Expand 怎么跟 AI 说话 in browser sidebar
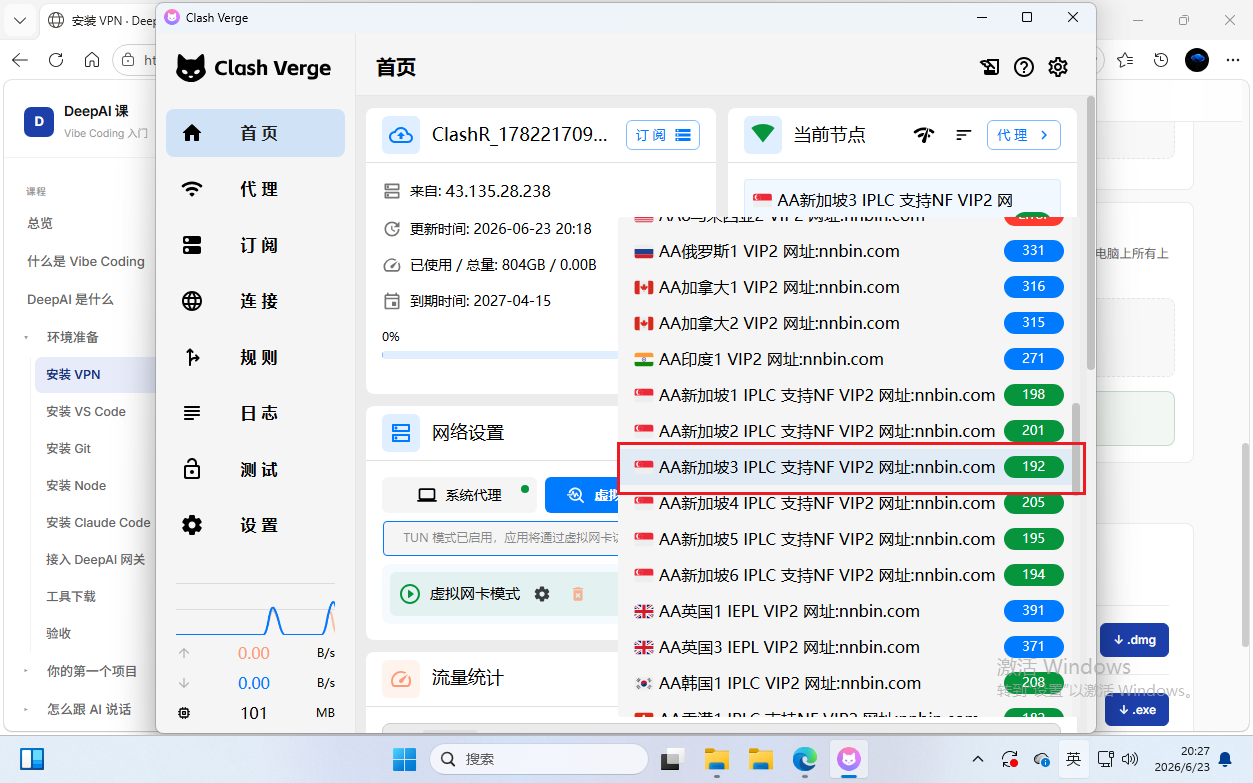Screen dimensions: 1253x783 (x=27, y=709)
